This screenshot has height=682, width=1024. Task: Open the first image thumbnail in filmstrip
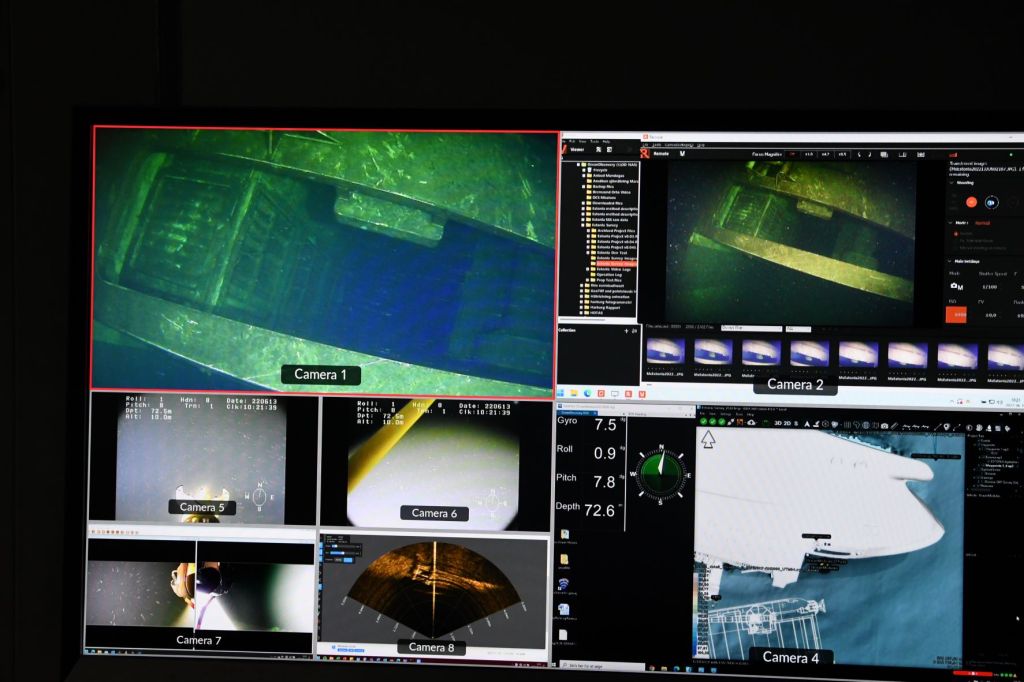(x=663, y=354)
